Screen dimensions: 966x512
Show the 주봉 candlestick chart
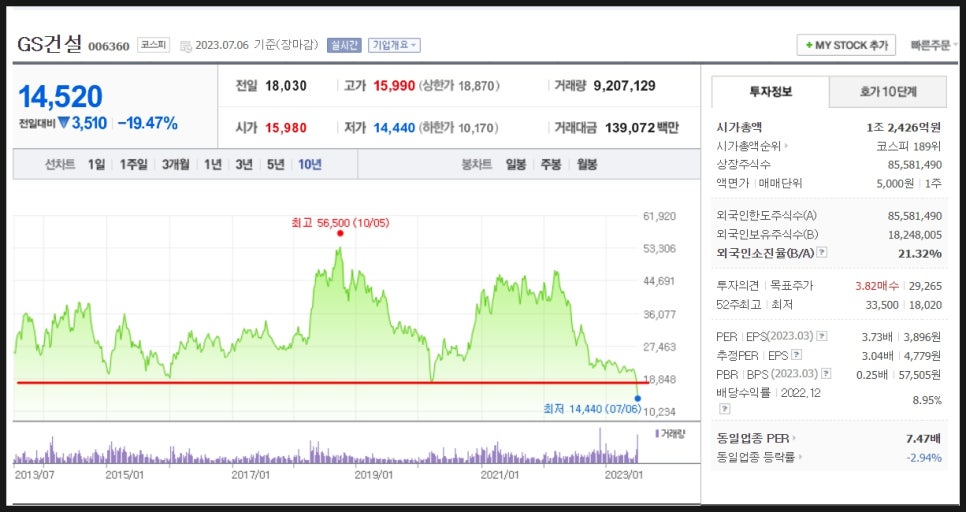551,165
